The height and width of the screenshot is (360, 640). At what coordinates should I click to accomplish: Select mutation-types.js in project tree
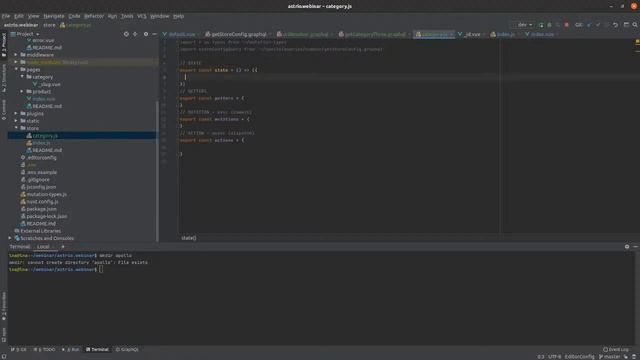click(44, 194)
